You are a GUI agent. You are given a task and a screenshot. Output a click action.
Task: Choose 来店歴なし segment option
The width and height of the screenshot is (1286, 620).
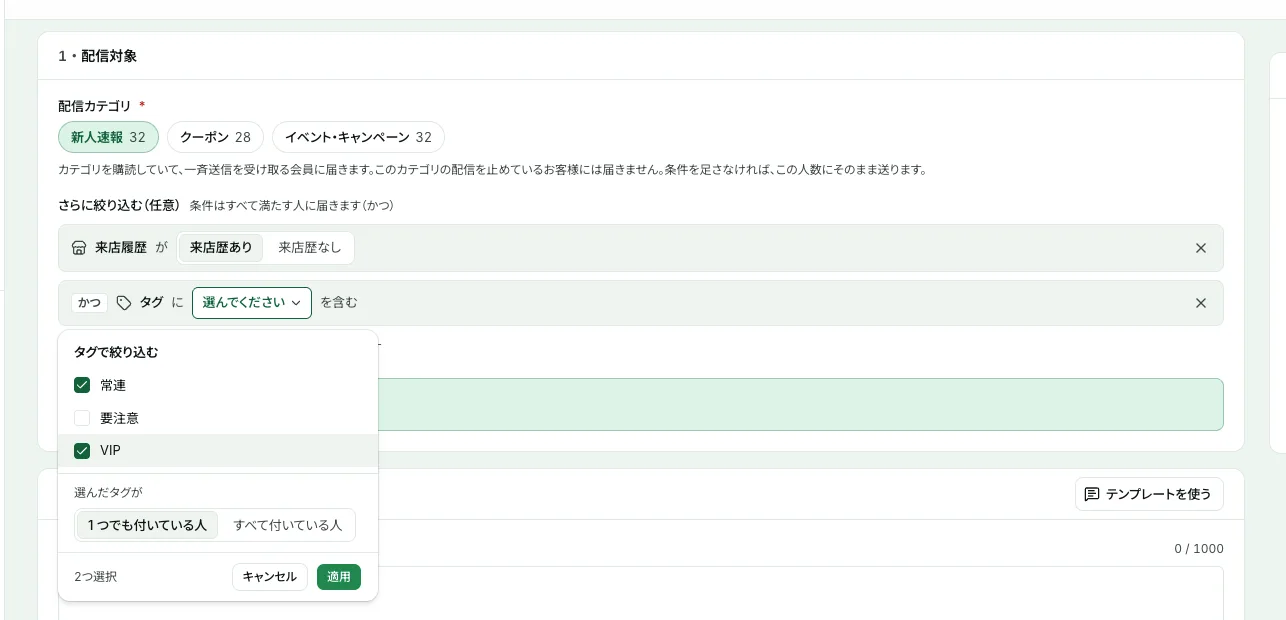(309, 248)
